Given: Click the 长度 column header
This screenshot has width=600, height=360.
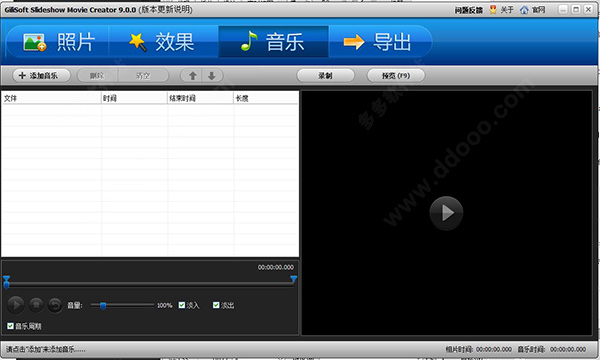Looking at the screenshot, I should (x=266, y=98).
